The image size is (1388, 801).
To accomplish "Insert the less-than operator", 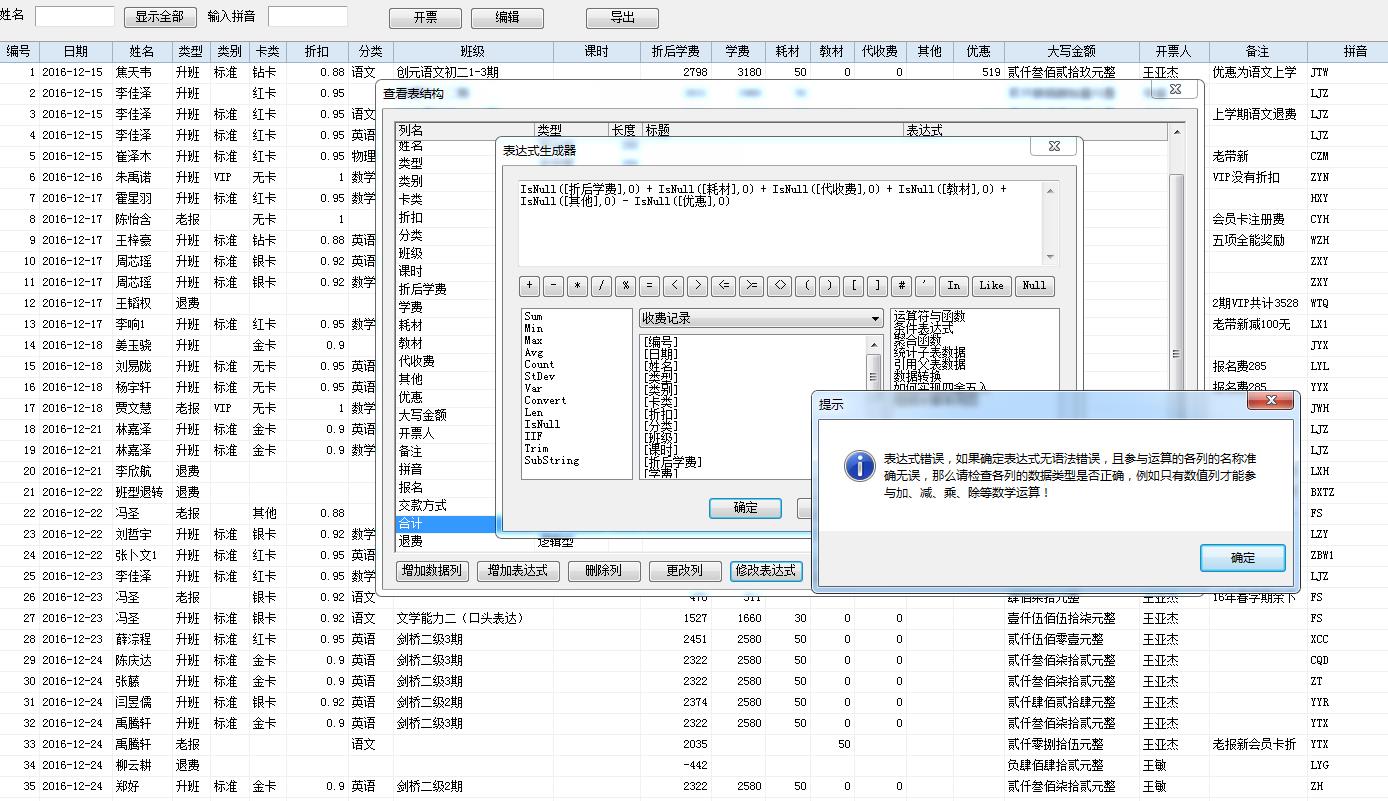I will (x=674, y=286).
